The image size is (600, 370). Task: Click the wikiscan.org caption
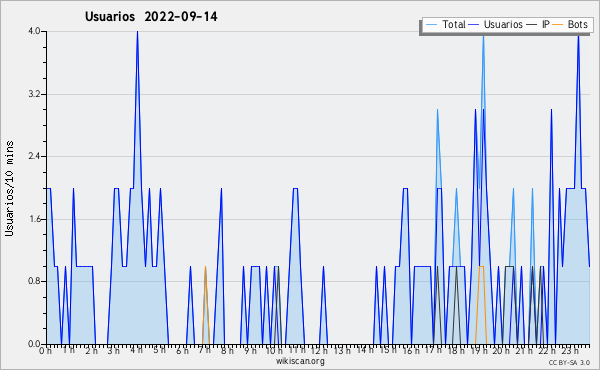(300, 361)
